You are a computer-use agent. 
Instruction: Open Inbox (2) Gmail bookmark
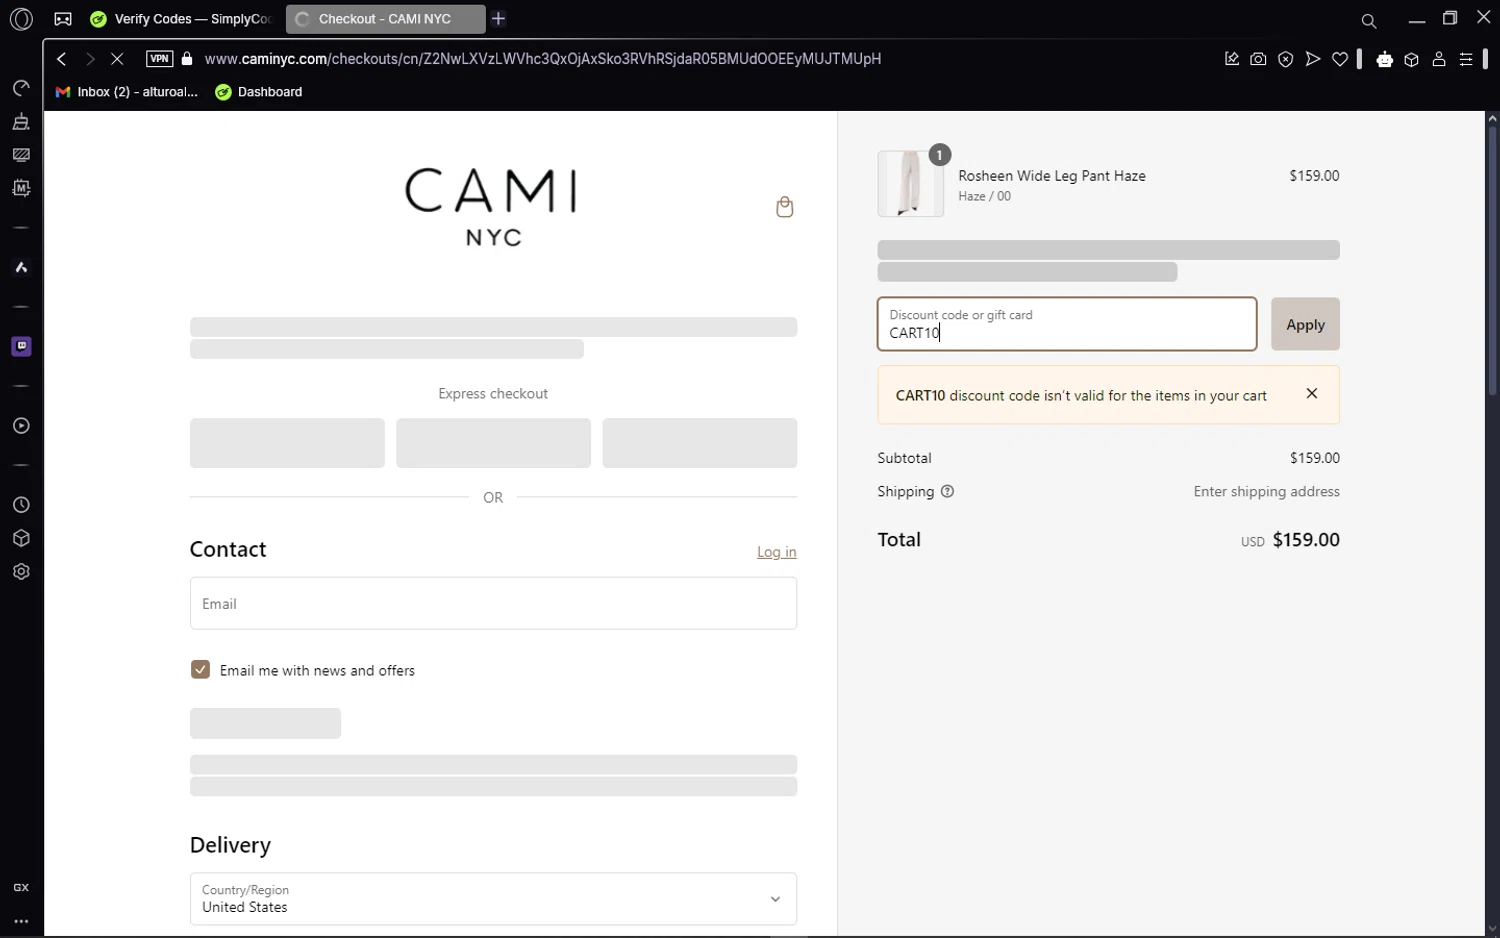click(127, 92)
